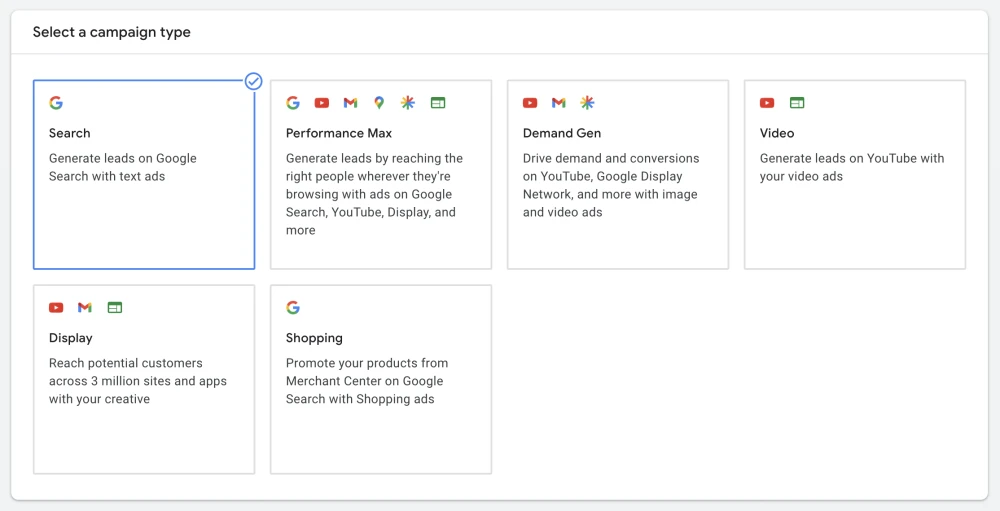Click the Google icon in Performance Max card
Screen dimensions: 1000x511
pyautogui.click(x=293, y=103)
